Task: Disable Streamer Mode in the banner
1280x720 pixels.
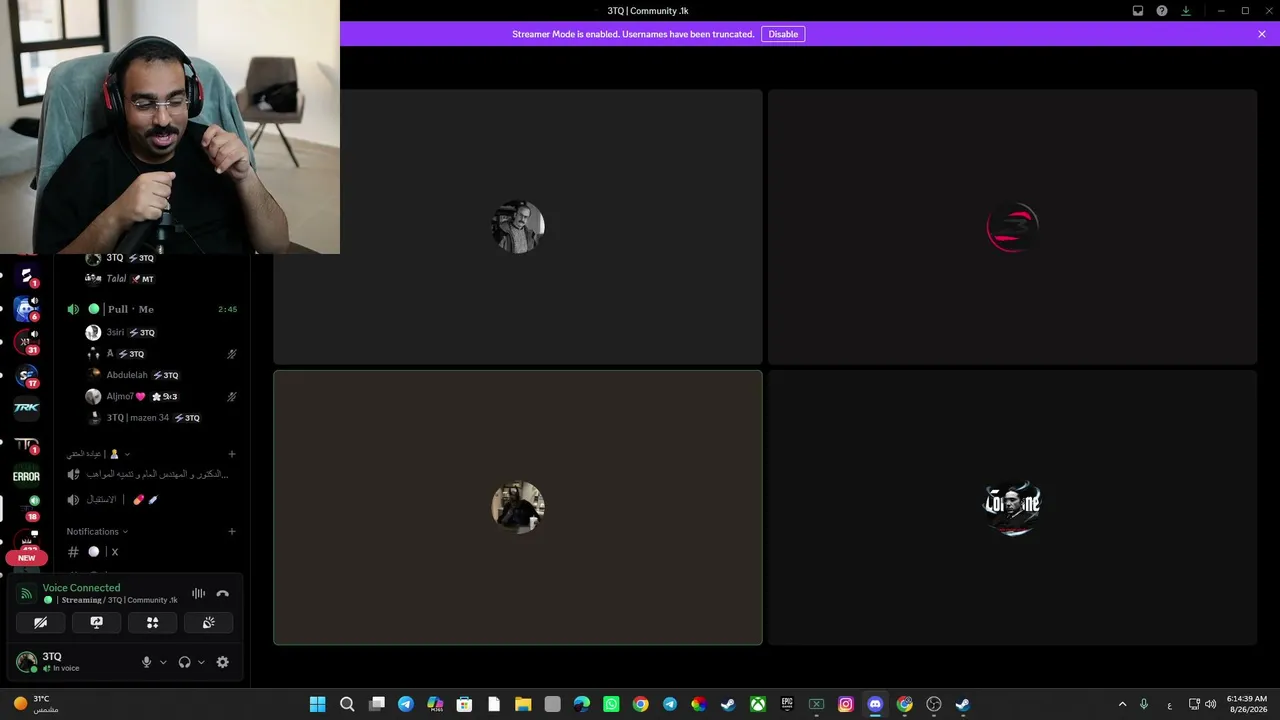Action: pyautogui.click(x=783, y=34)
